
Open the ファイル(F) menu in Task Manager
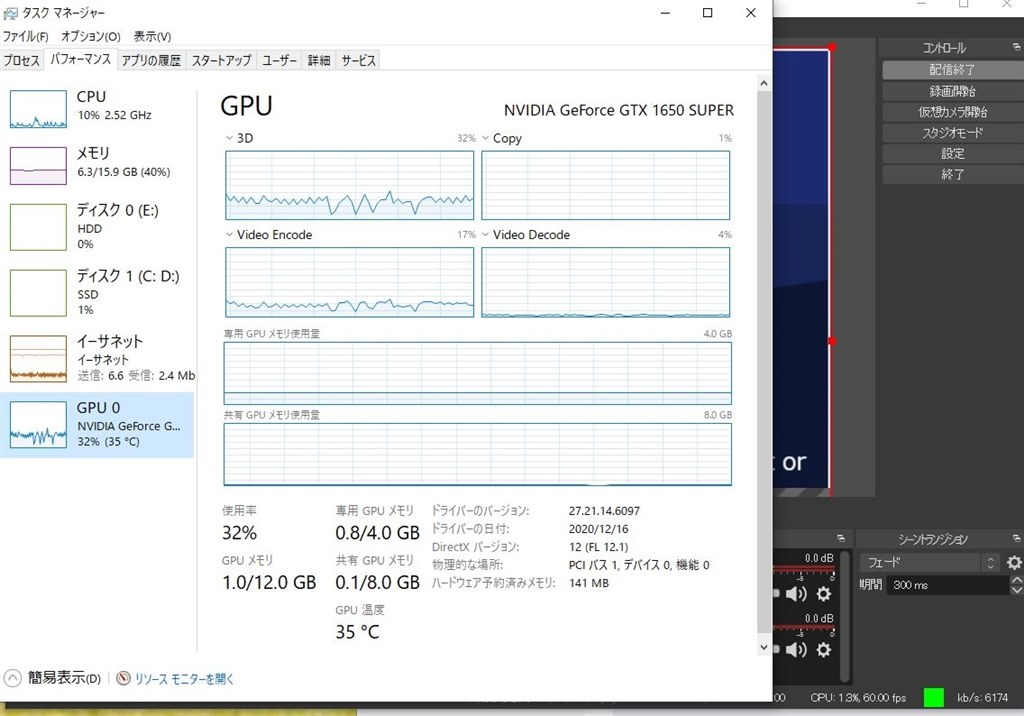tap(25, 37)
